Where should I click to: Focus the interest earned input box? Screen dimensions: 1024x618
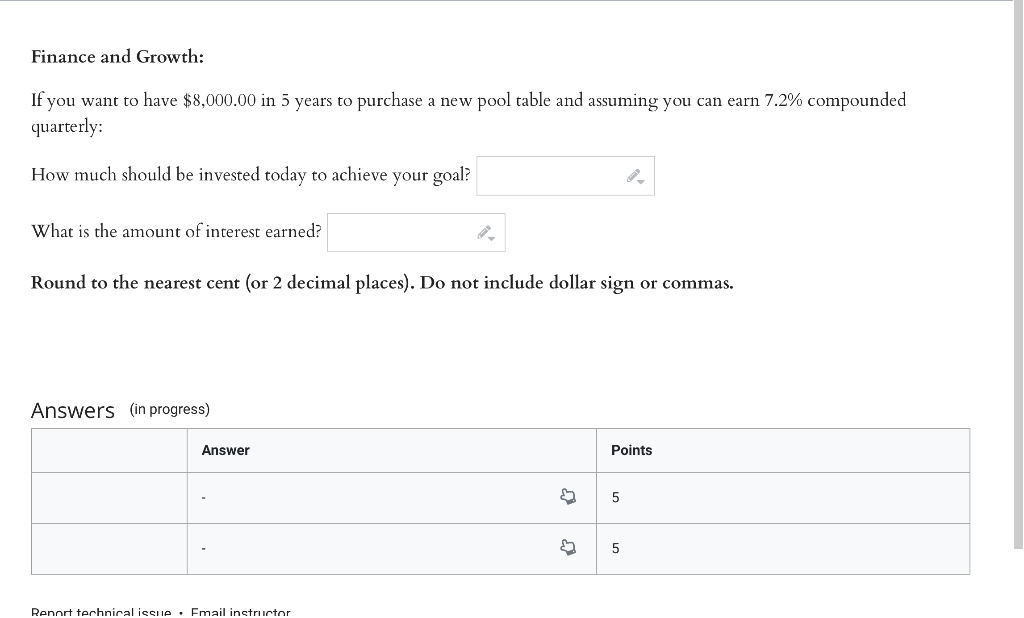click(400, 232)
